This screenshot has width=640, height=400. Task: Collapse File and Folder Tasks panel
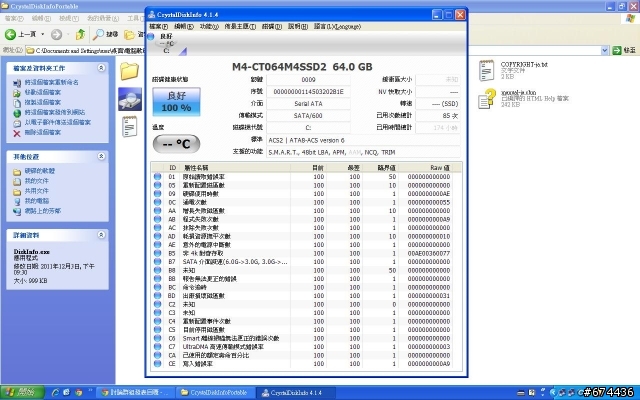[x=101, y=68]
